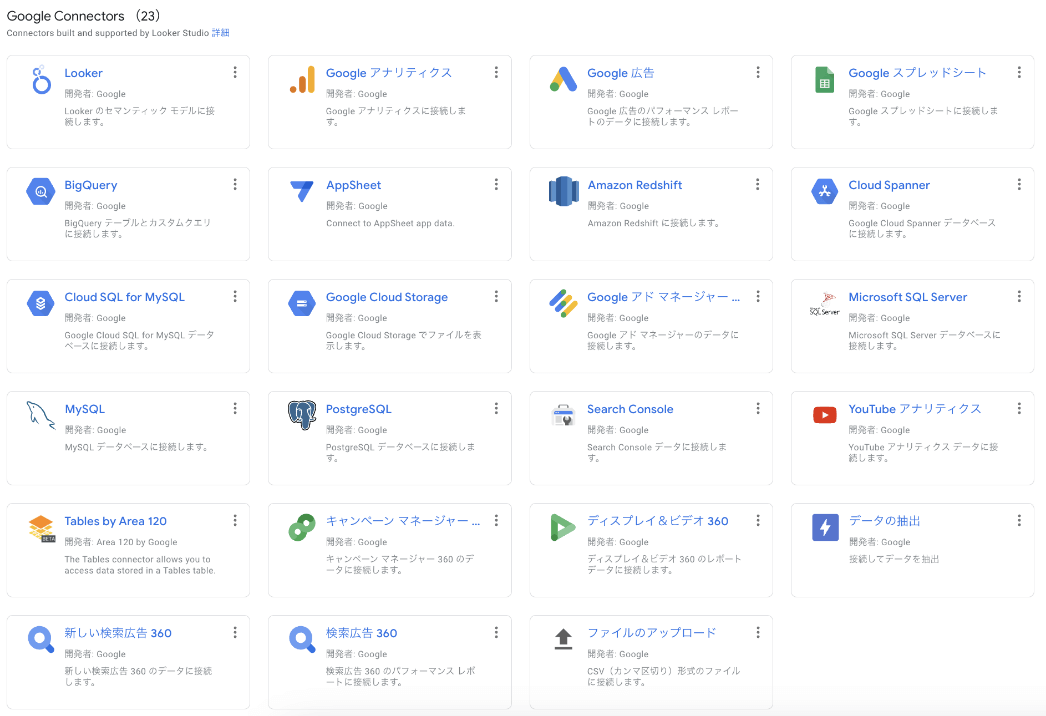The height and width of the screenshot is (716, 1046).
Task: Click the BigQuery hexagon icon
Action: point(41,192)
